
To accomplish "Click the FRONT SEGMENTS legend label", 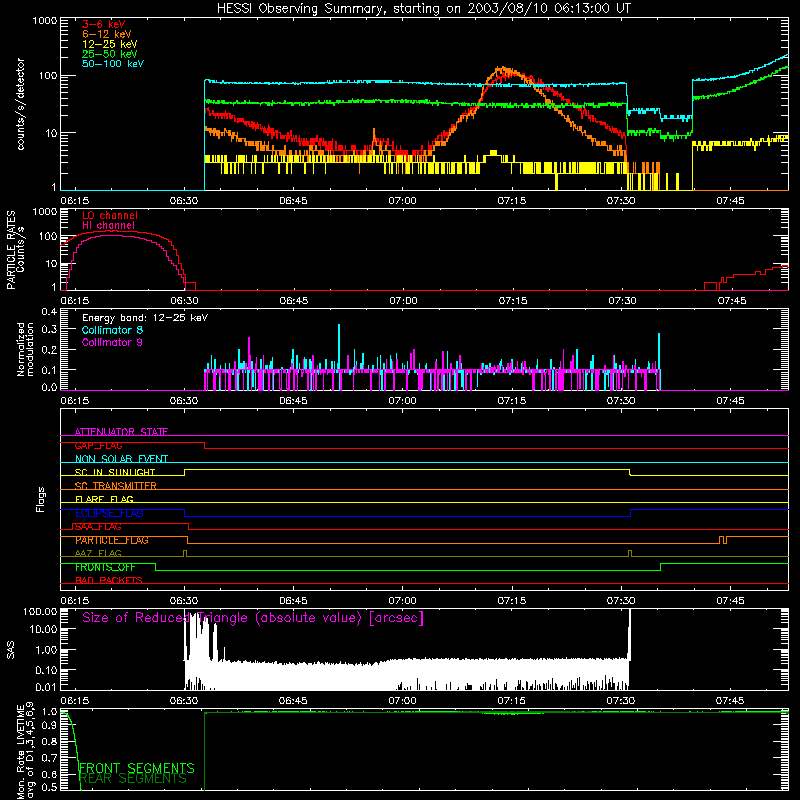I will coord(137,768).
